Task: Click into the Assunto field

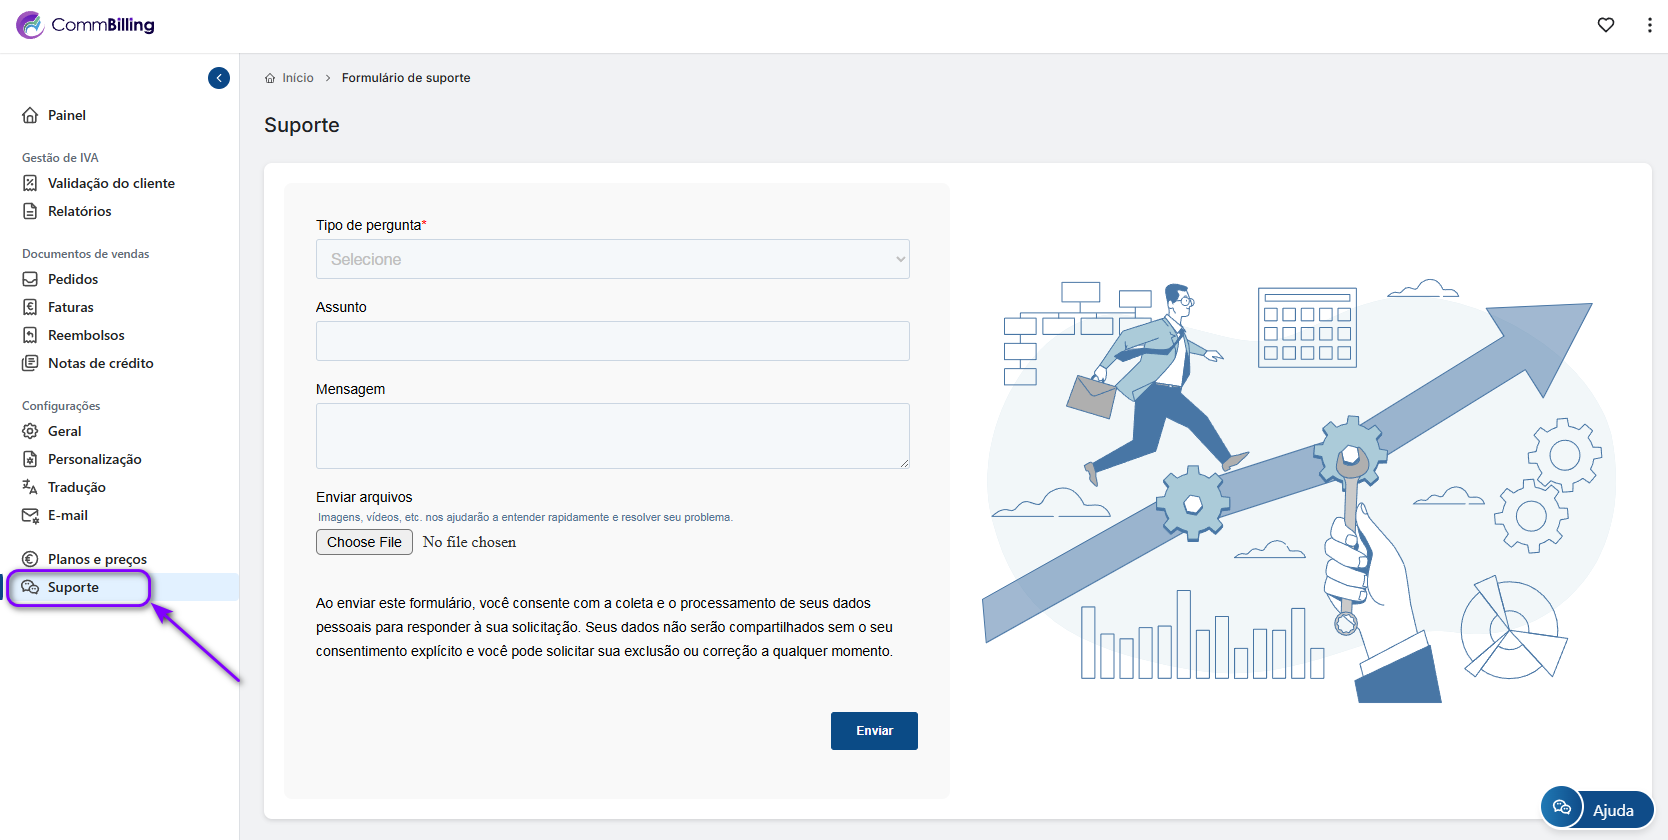Action: (x=612, y=341)
